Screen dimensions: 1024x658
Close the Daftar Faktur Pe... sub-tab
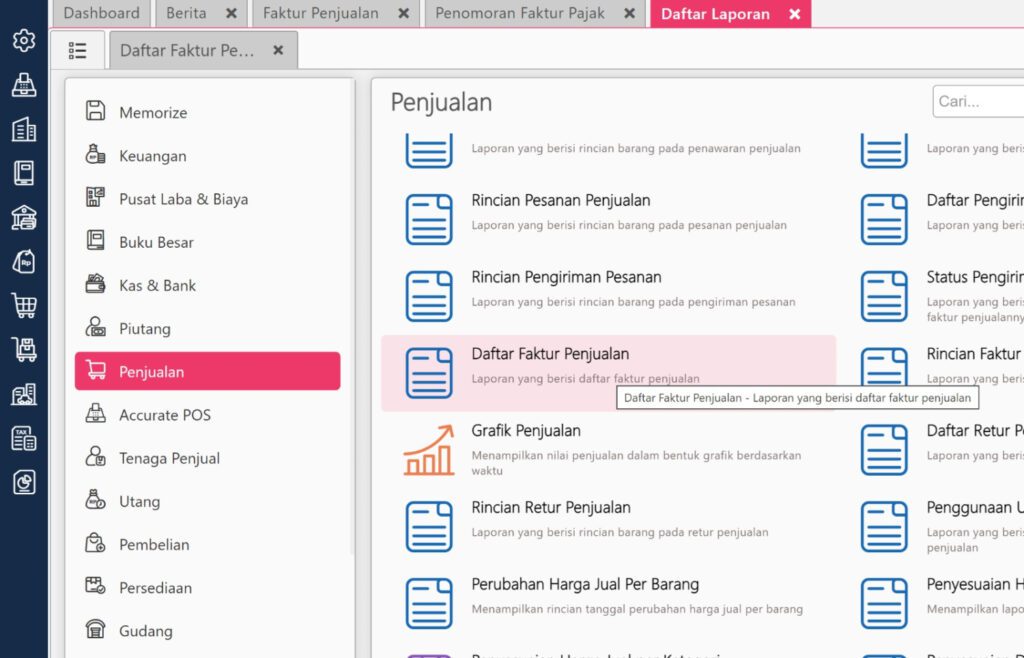(277, 48)
